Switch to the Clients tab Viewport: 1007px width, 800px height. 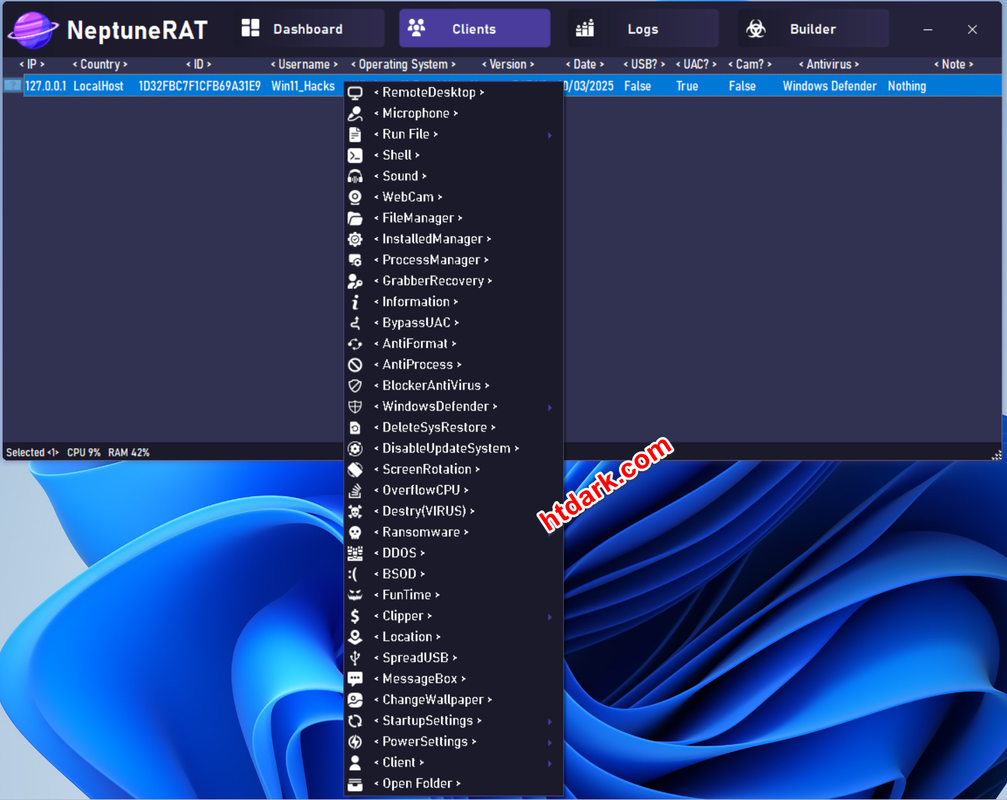[x=475, y=29]
